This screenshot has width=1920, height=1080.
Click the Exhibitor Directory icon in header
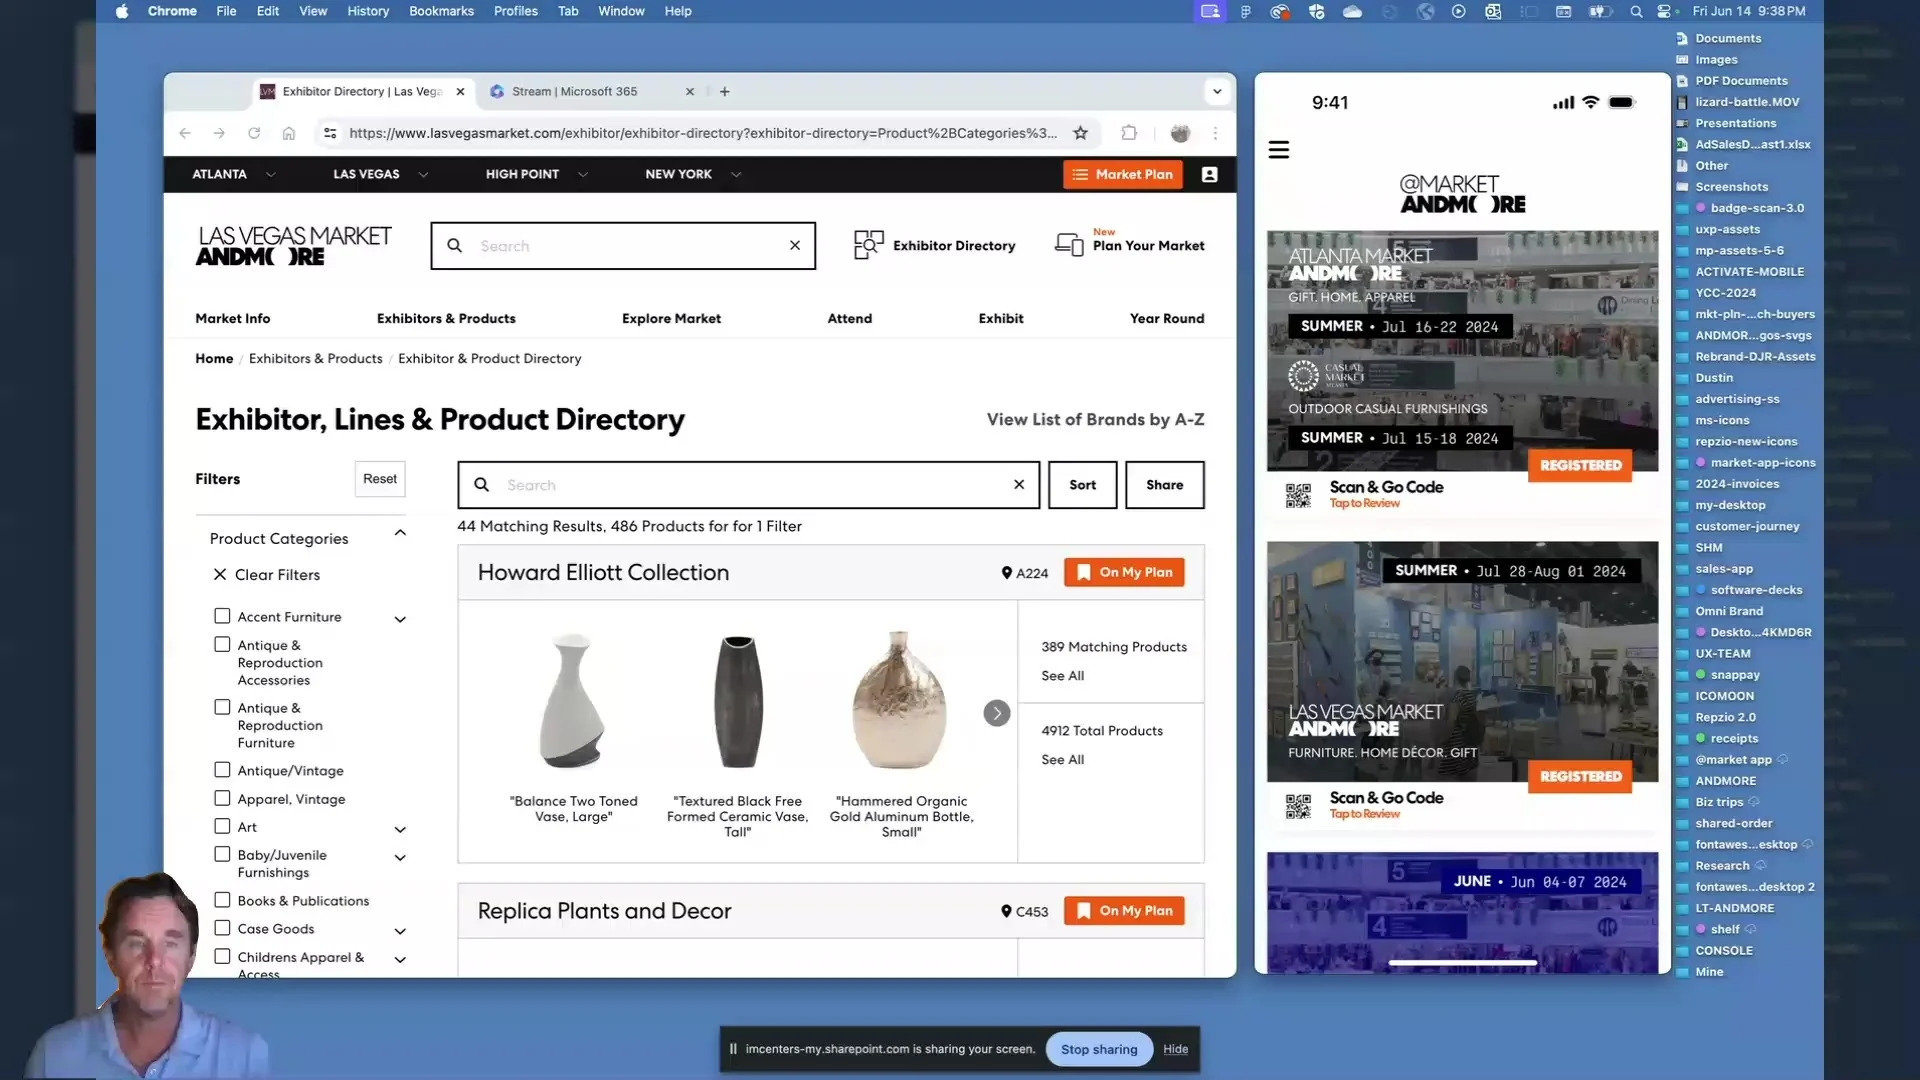868,245
